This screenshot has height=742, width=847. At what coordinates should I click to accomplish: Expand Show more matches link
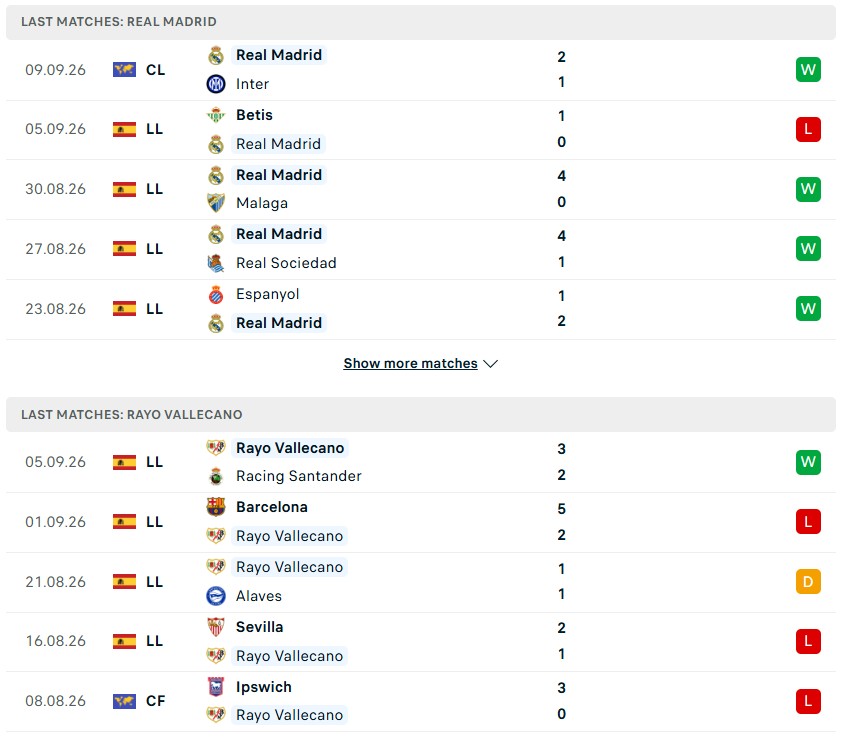point(411,363)
